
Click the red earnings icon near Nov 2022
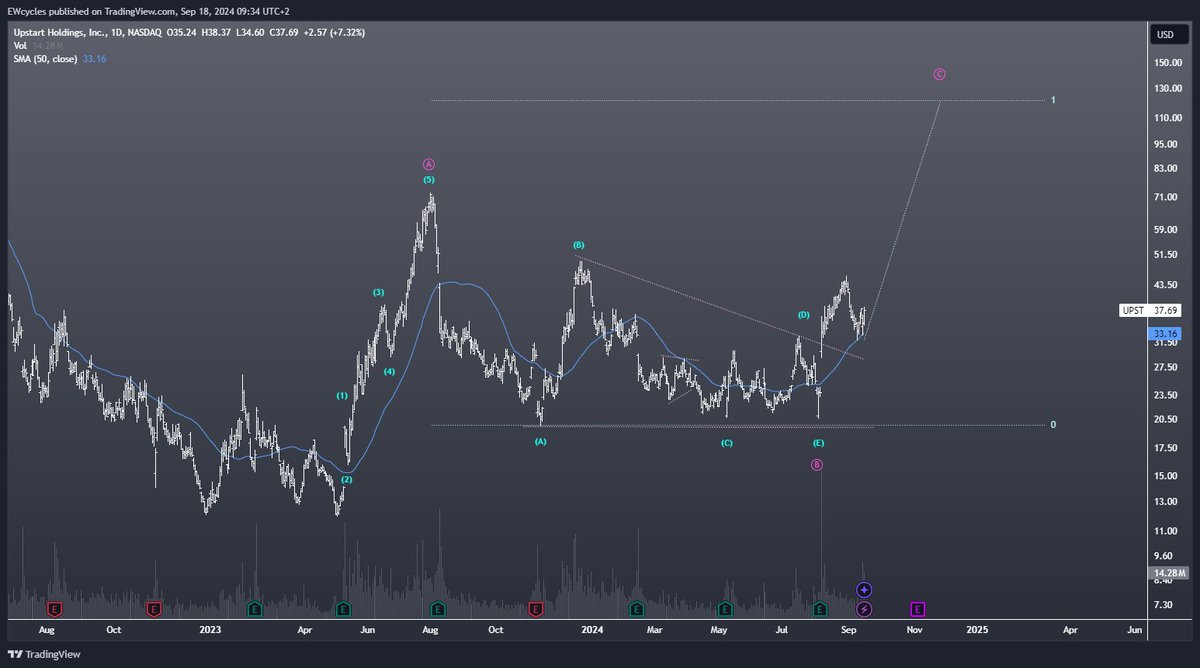pos(154,608)
